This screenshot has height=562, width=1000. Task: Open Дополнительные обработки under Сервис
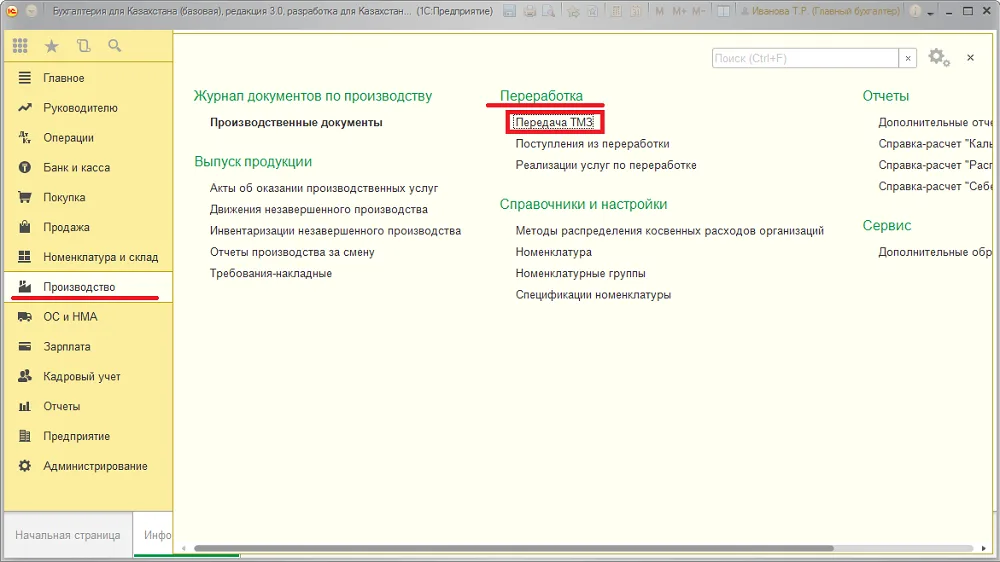pyautogui.click(x=935, y=252)
